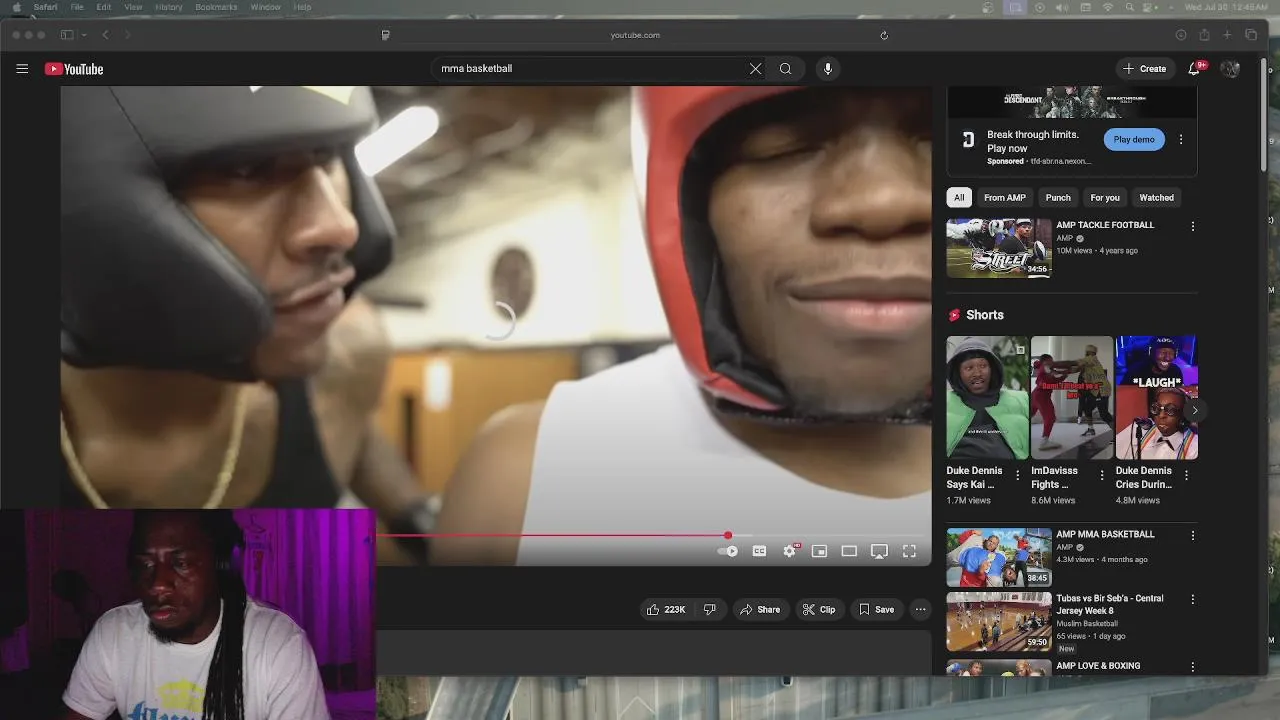Select the Watched filter chip
Image resolution: width=1280 pixels, height=720 pixels.
click(1156, 198)
